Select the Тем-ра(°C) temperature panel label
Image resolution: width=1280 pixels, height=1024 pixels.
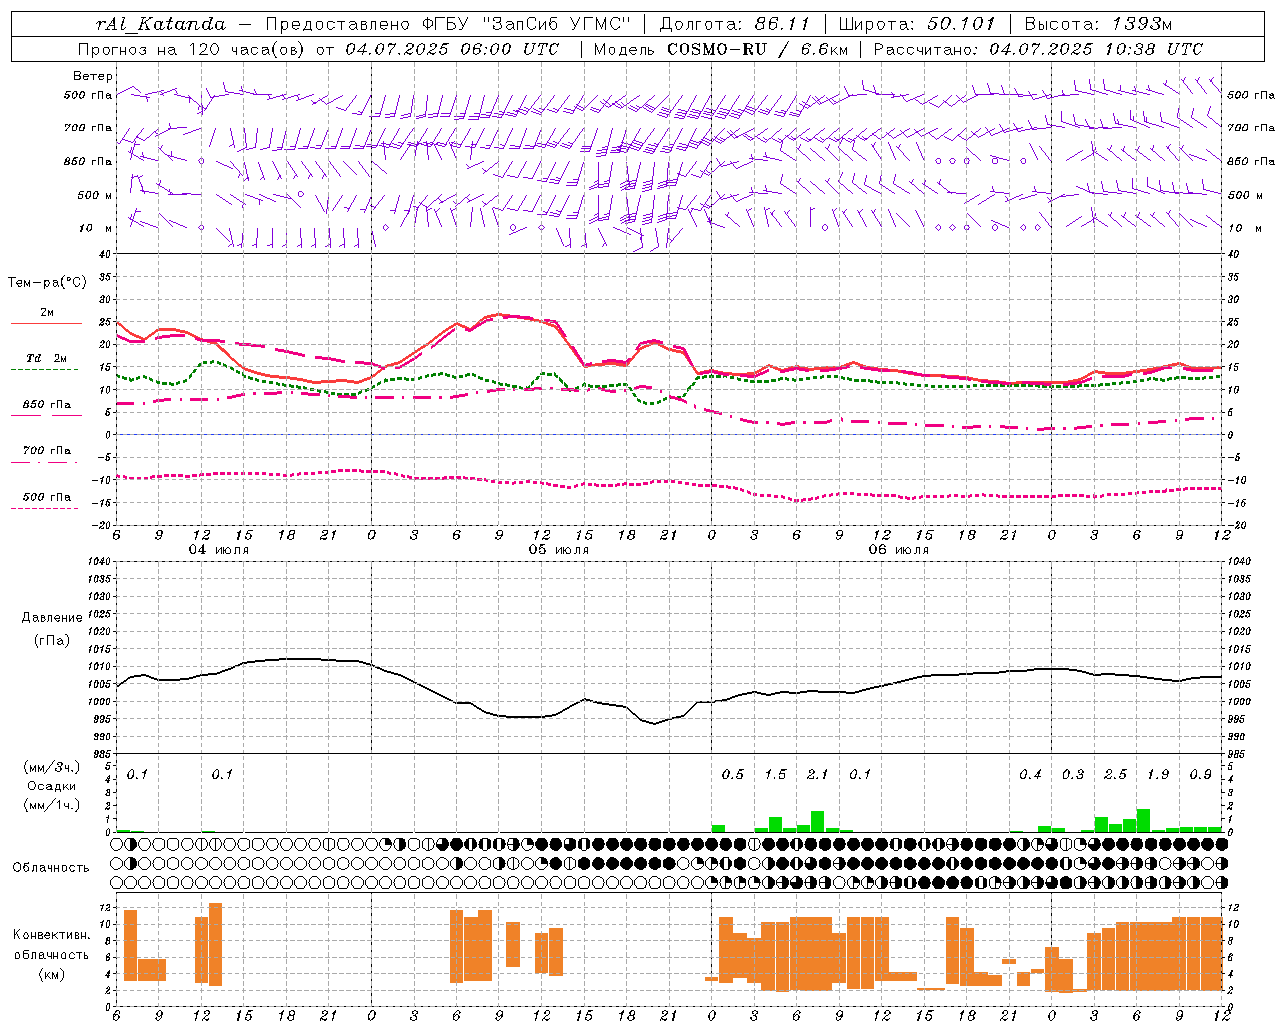(47, 283)
